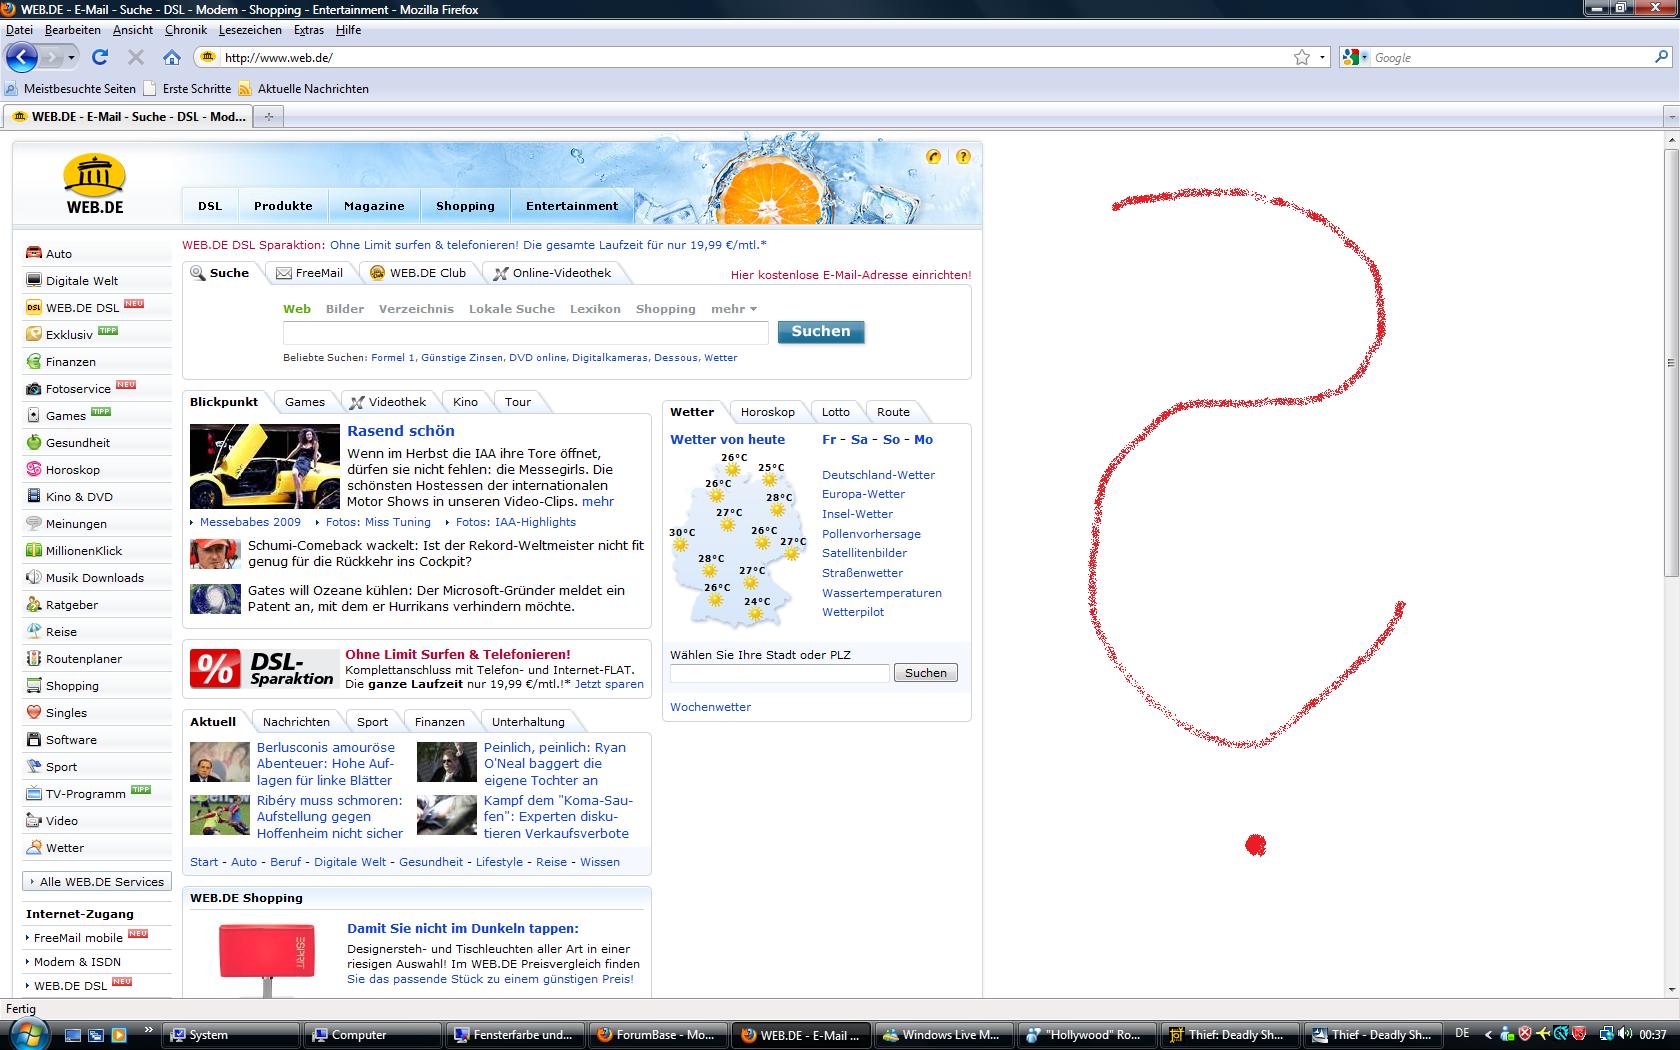Open the Lesezeichen menu
The height and width of the screenshot is (1050, 1680).
[x=251, y=30]
